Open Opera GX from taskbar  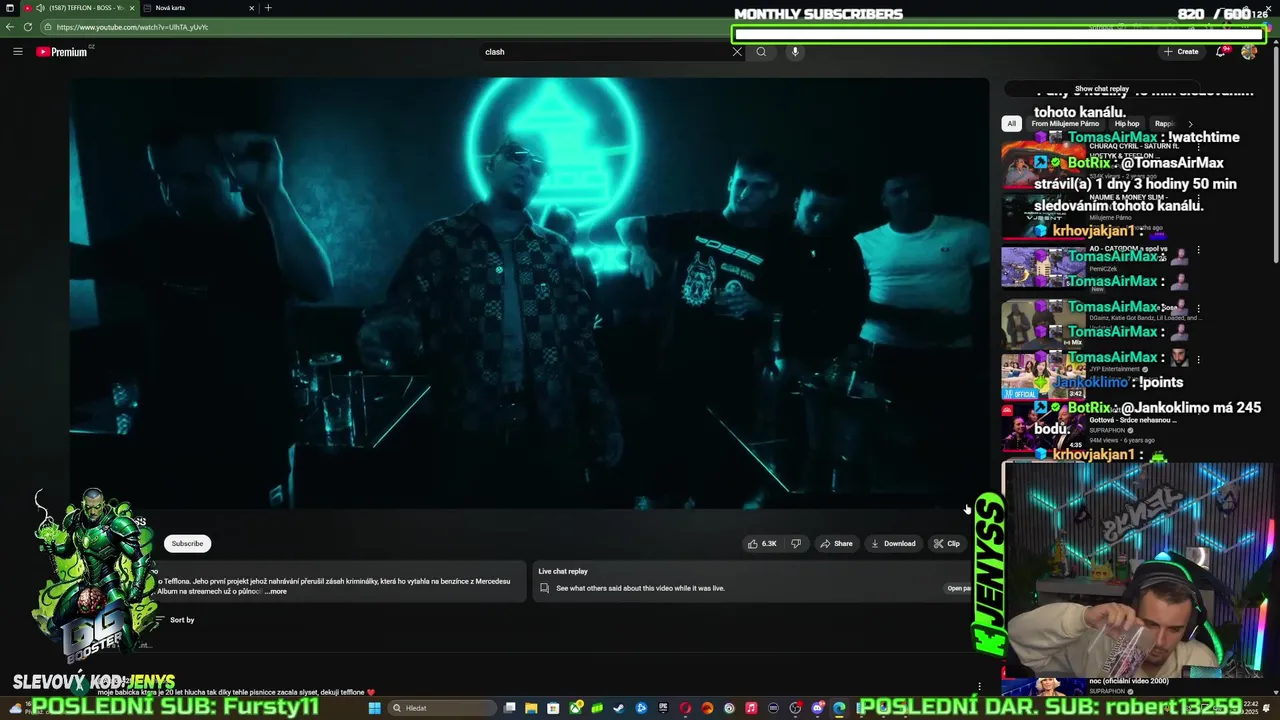pyautogui.click(x=685, y=708)
